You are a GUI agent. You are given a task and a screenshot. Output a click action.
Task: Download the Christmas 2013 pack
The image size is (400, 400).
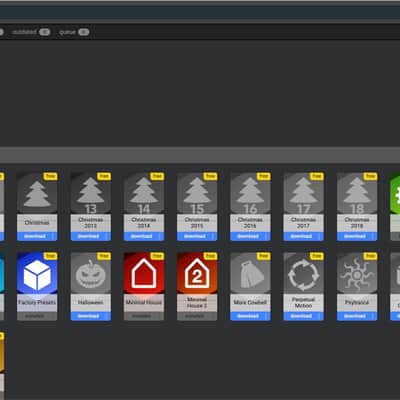(x=90, y=236)
